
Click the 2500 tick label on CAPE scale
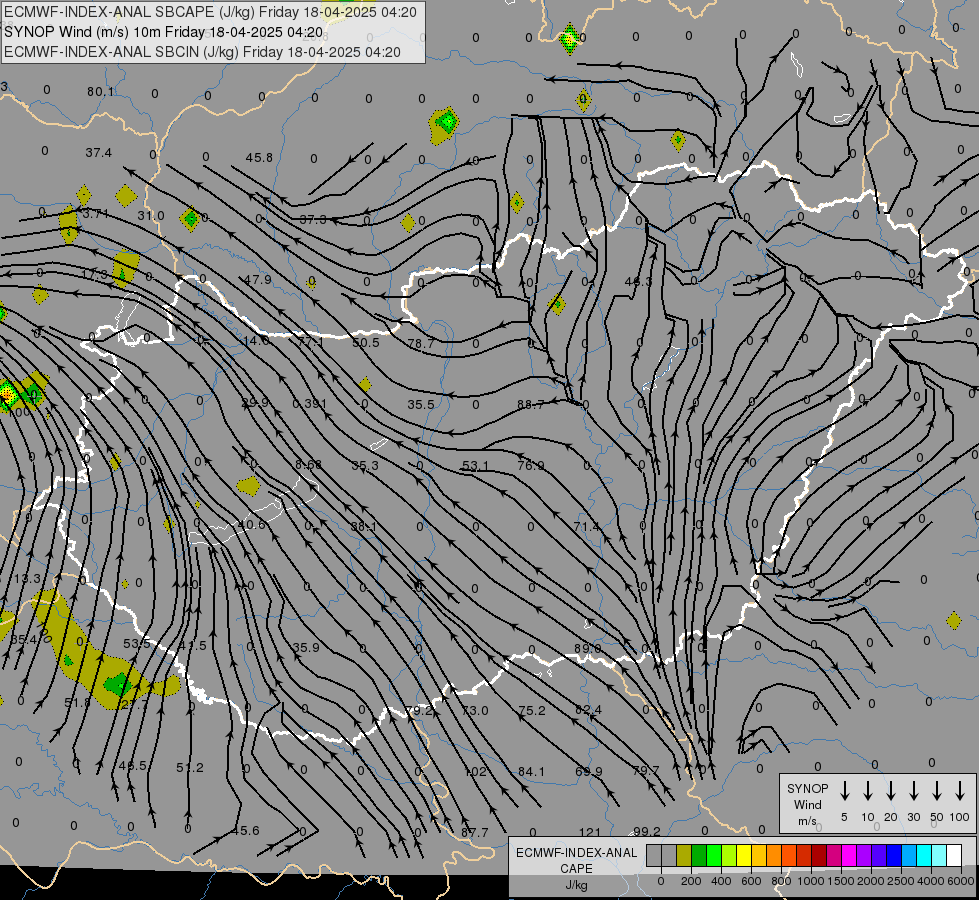(x=901, y=881)
